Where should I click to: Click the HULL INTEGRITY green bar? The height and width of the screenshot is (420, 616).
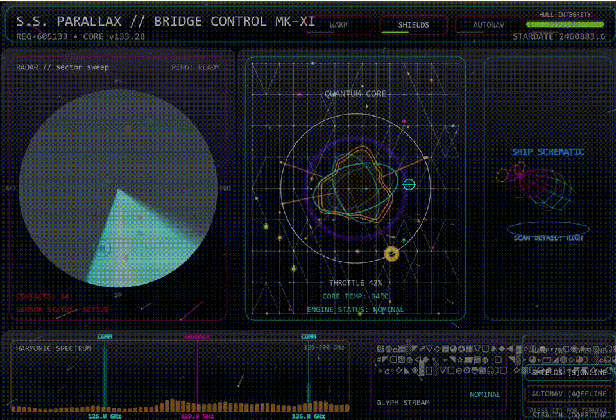pyautogui.click(x=565, y=24)
